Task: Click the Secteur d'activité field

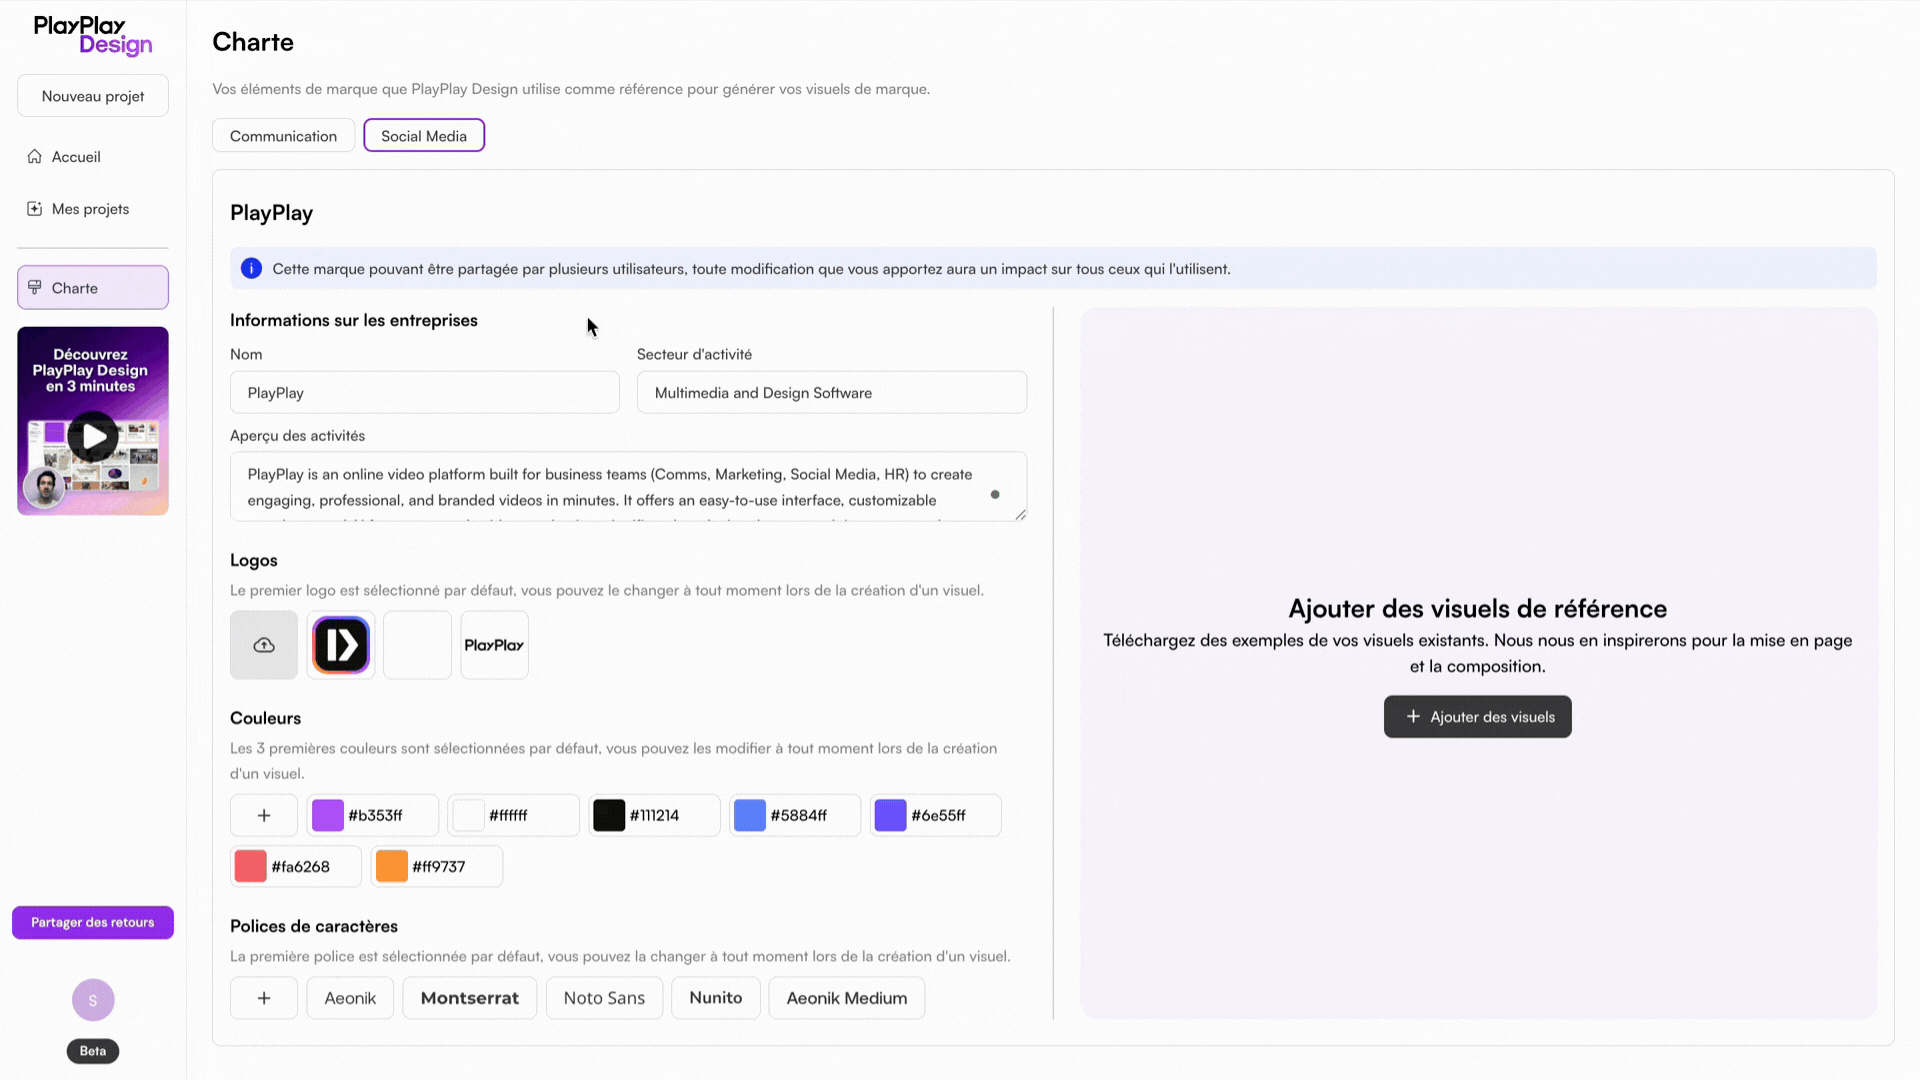Action: [x=831, y=393]
